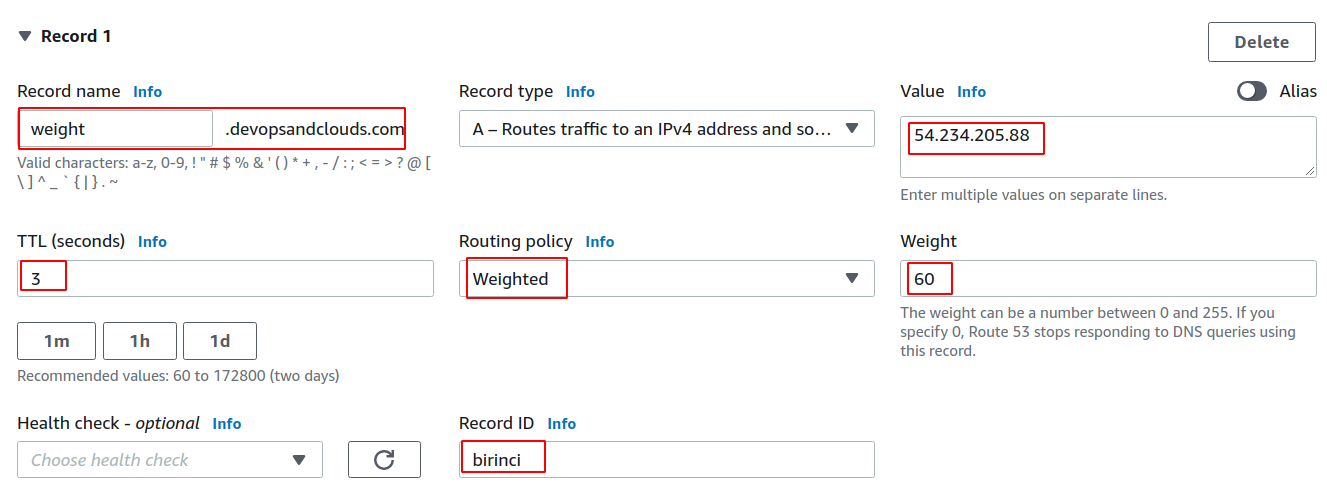Image resolution: width=1327 pixels, height=483 pixels.
Task: Collapse the Record 1 section triangle
Action: pos(25,37)
